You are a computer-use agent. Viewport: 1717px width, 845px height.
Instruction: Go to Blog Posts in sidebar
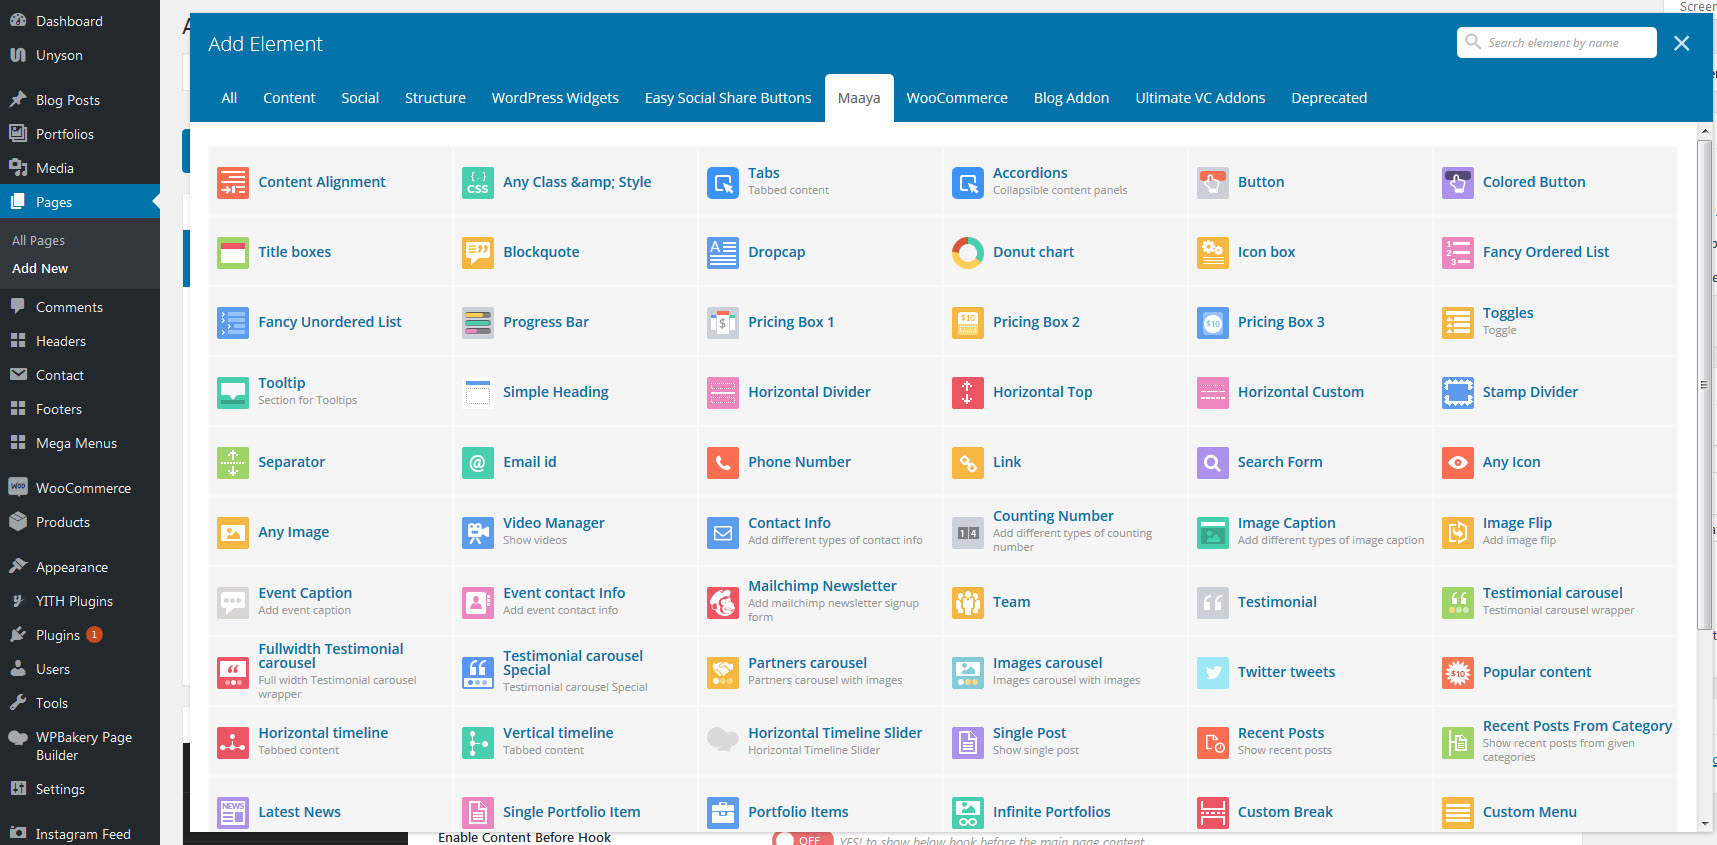point(80,100)
